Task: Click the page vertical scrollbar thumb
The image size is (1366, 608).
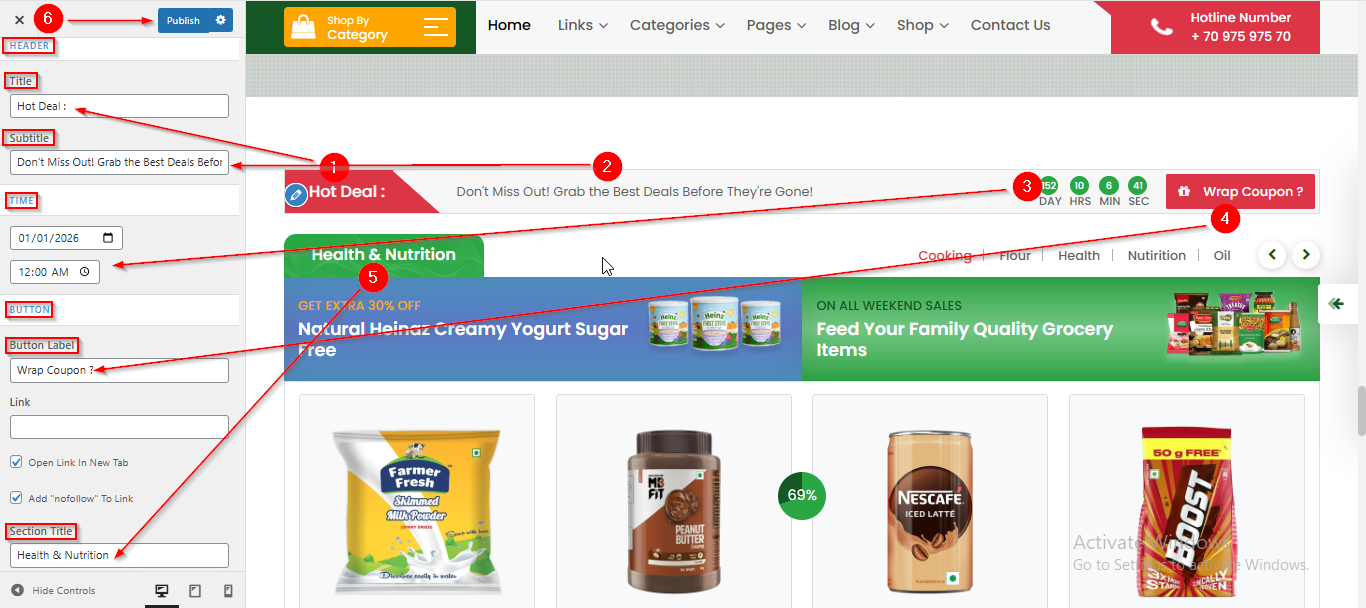Action: pos(1361,410)
